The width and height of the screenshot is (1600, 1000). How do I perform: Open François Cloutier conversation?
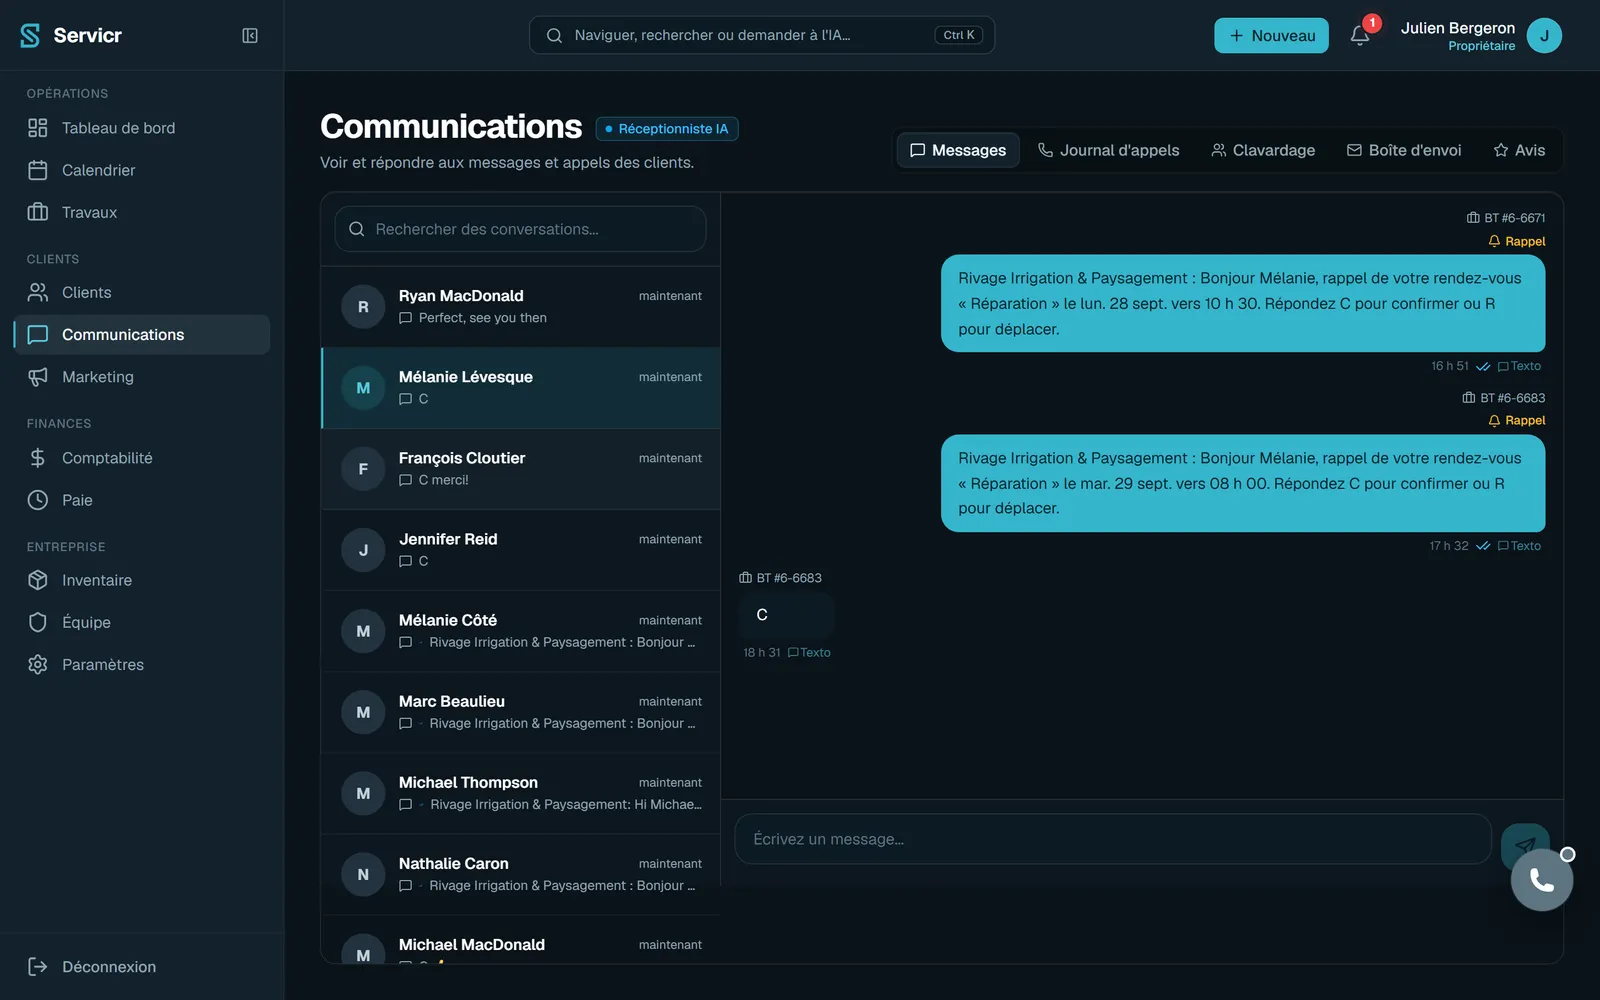(520, 469)
